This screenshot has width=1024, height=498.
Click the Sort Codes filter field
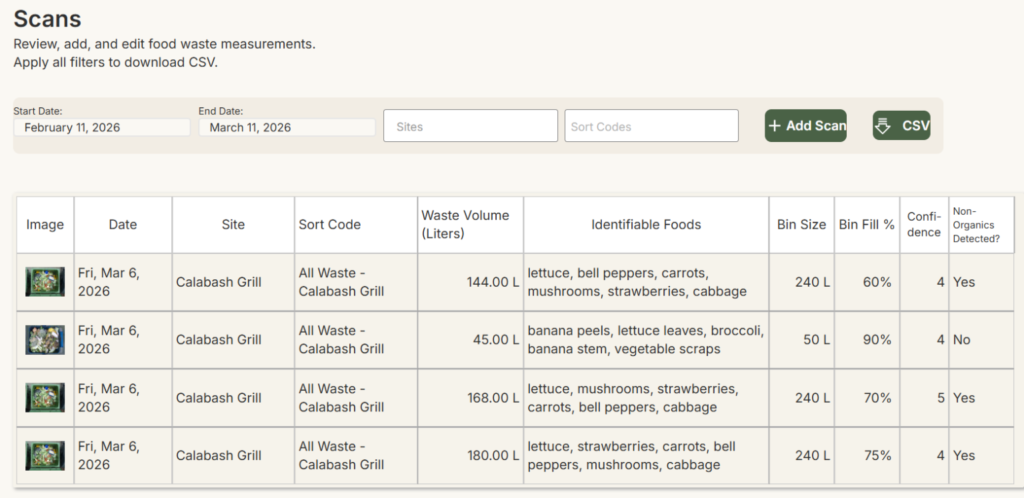click(651, 126)
